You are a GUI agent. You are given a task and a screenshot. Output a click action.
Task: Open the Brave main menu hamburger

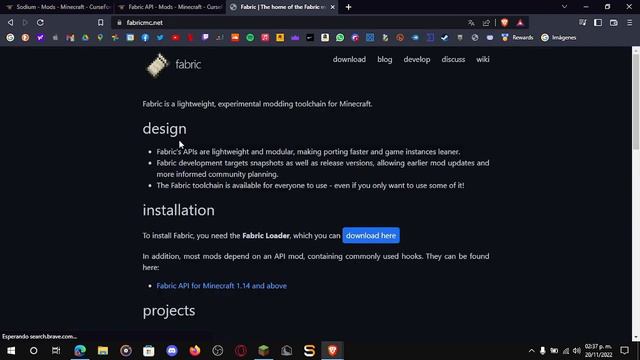click(x=629, y=23)
